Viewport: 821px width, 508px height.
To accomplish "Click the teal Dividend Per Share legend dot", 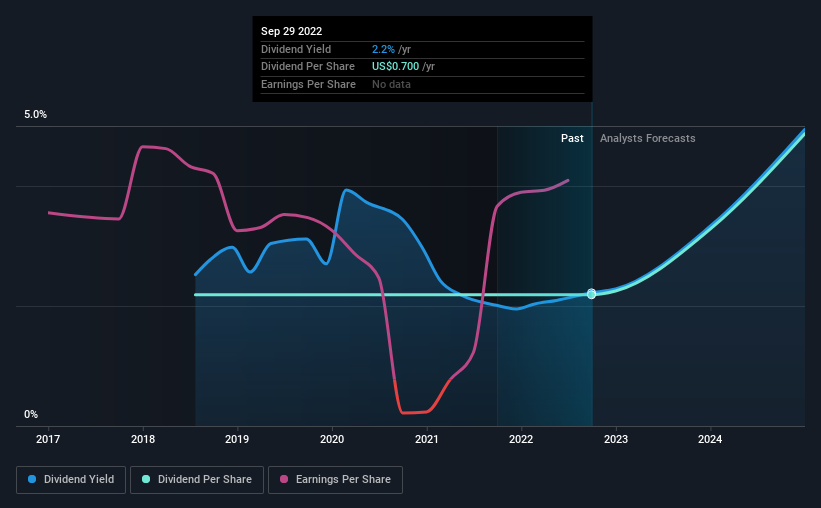I will [x=146, y=479].
